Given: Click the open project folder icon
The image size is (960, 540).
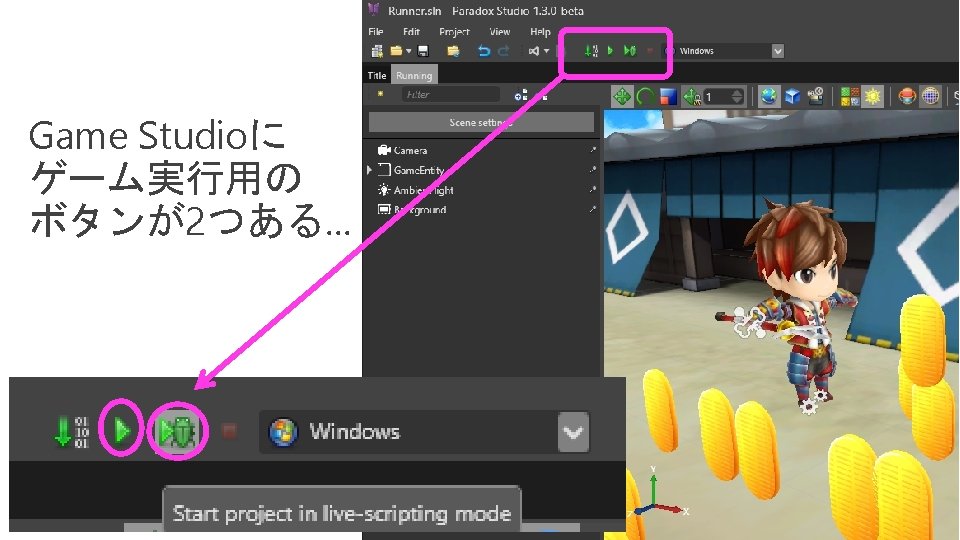Looking at the screenshot, I should coord(396,51).
